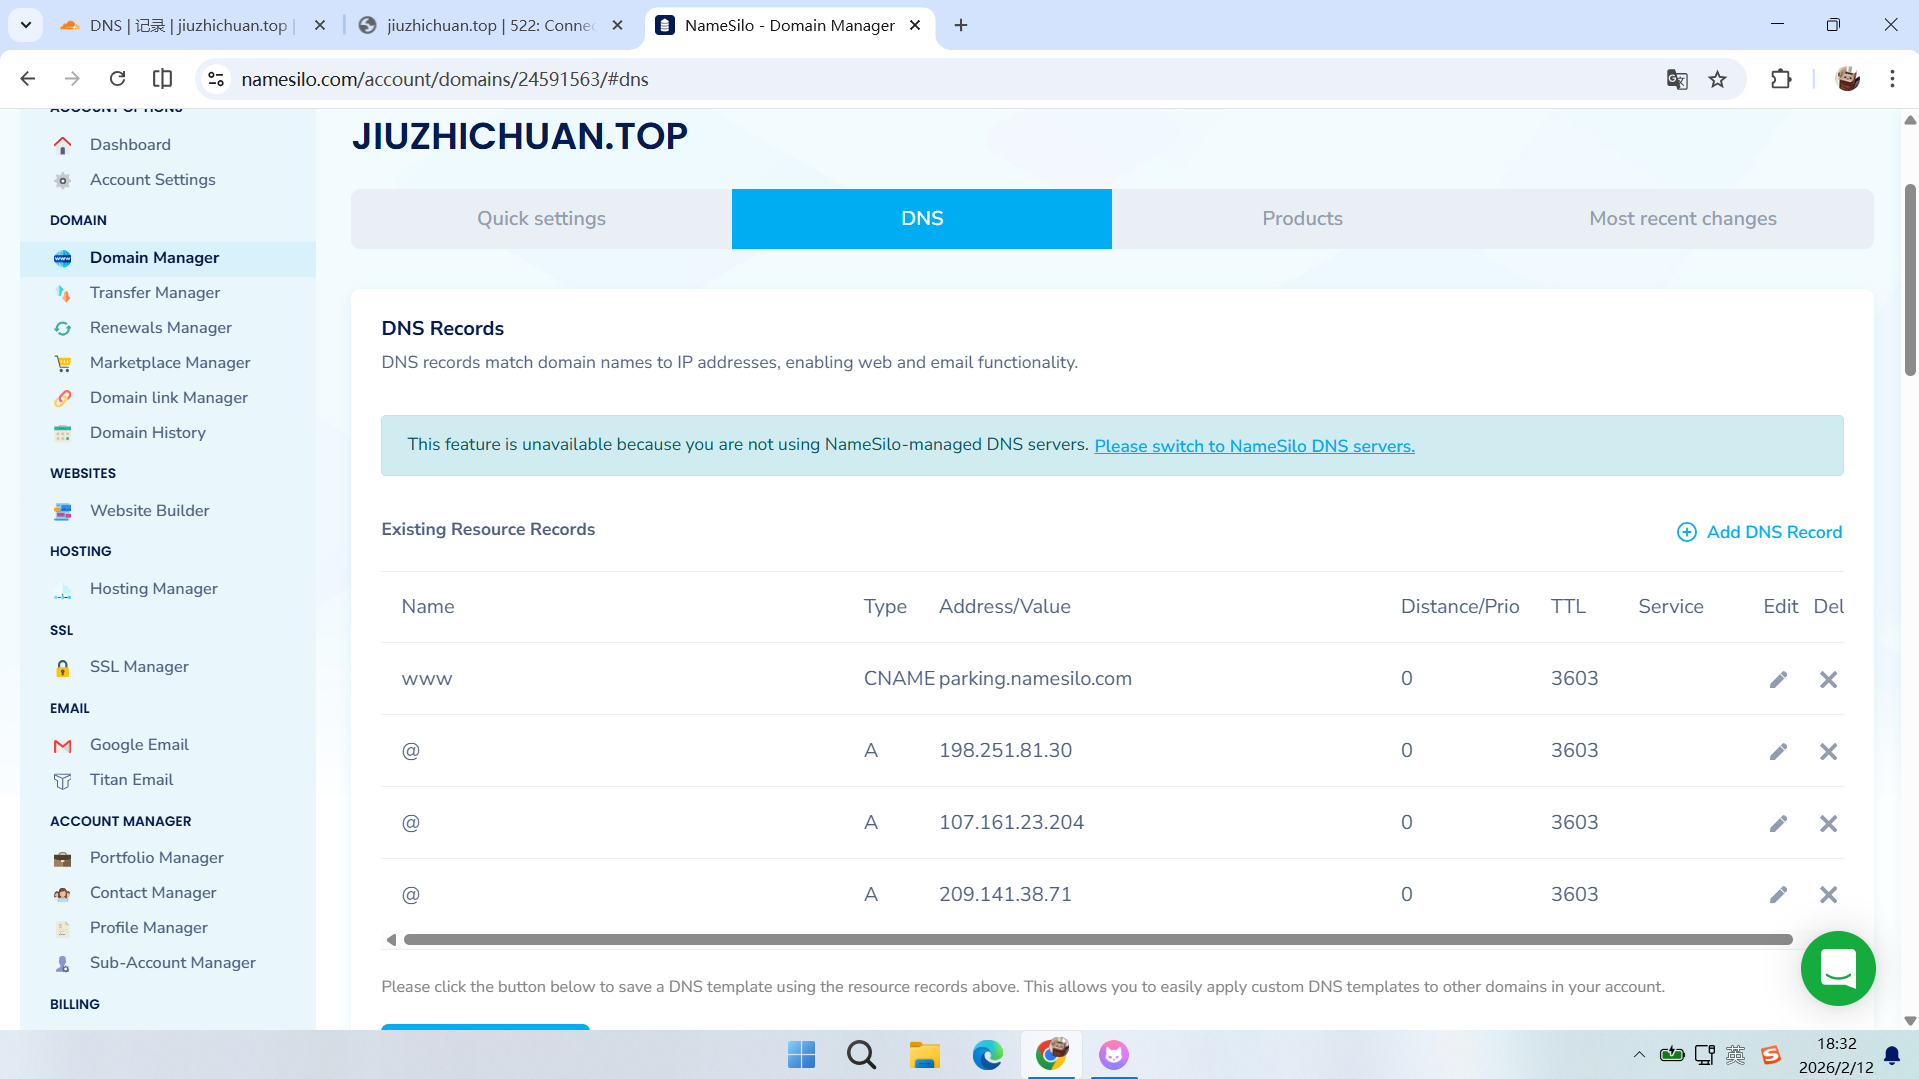Screen dimensions: 1919x1079
Task: Delete the 209.141.38.71 A record
Action: (1828, 895)
